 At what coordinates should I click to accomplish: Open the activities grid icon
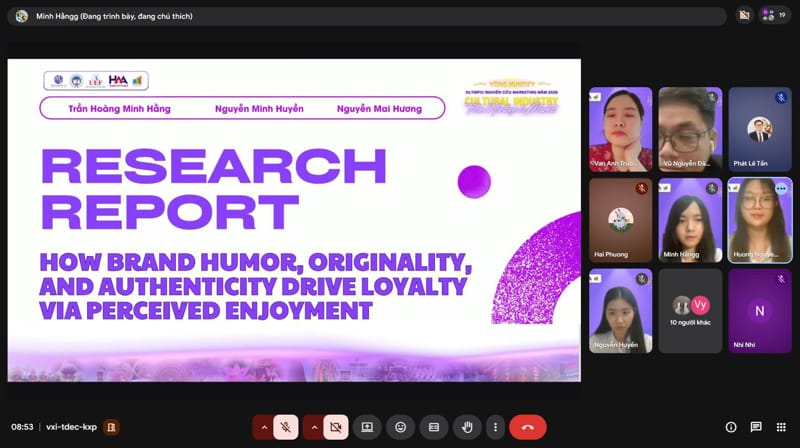(x=781, y=427)
